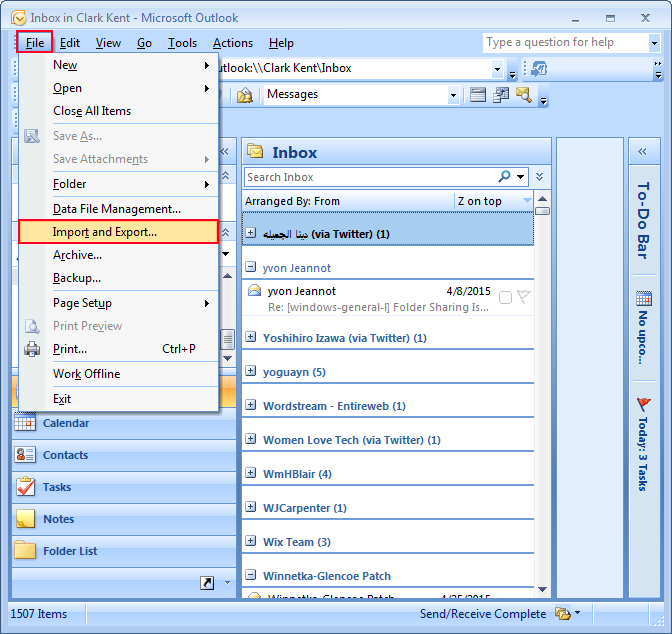Expand the Page Setup submenu
The width and height of the screenshot is (672, 634).
(119, 303)
